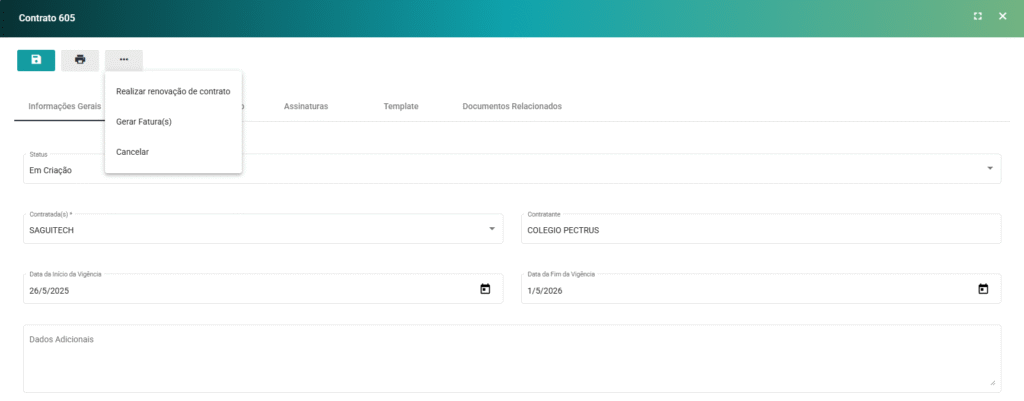
Task: Select Realizar renovação de contrato menu option
Action: coord(173,91)
